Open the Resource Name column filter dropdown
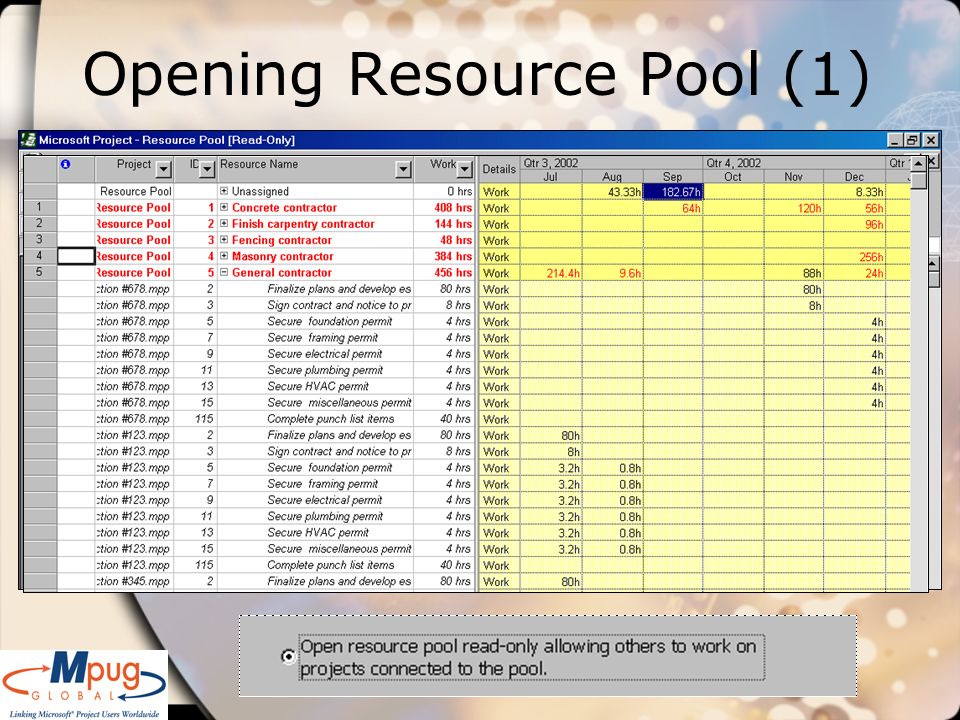Viewport: 960px width, 720px height. (403, 169)
